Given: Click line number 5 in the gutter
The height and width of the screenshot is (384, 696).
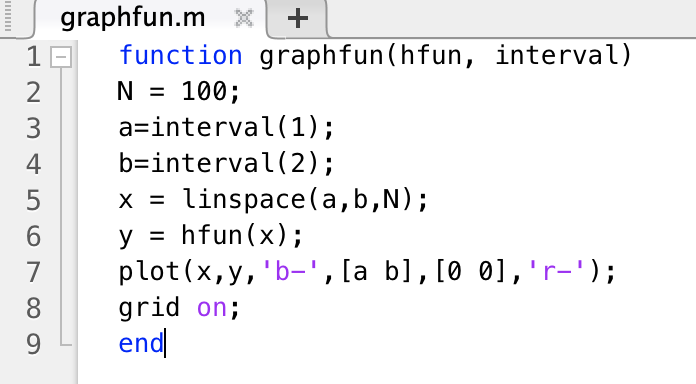Looking at the screenshot, I should (33, 200).
